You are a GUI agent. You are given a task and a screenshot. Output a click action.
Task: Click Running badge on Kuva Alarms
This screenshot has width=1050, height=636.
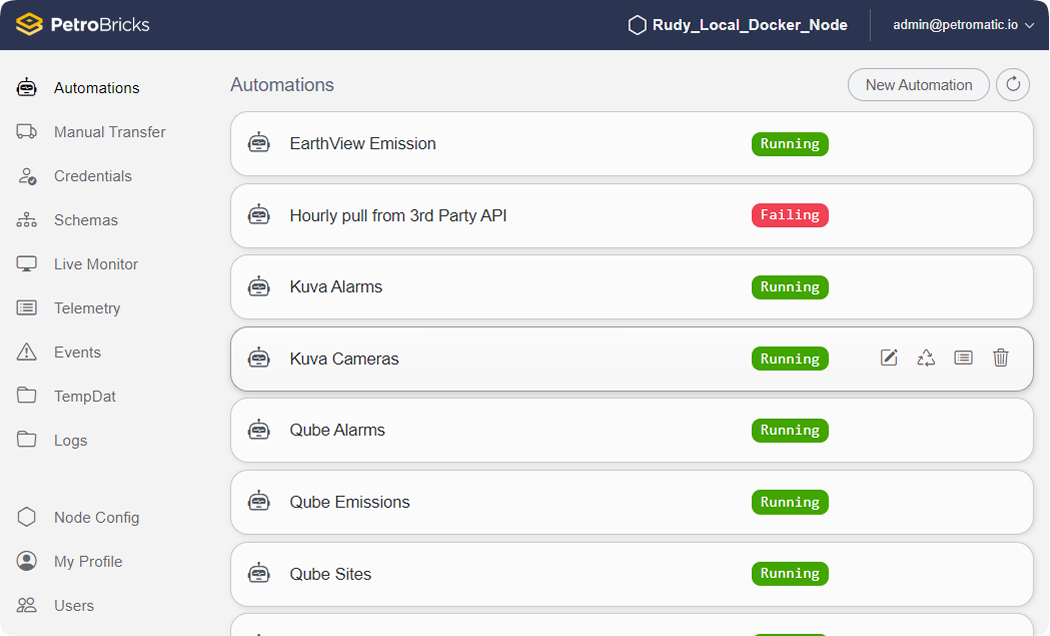pos(790,287)
